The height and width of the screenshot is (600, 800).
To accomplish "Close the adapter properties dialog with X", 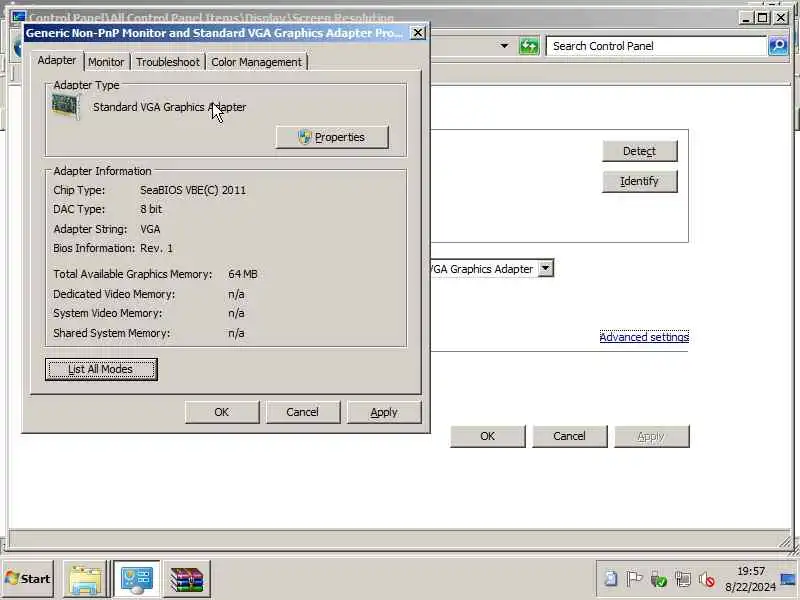I will point(417,33).
